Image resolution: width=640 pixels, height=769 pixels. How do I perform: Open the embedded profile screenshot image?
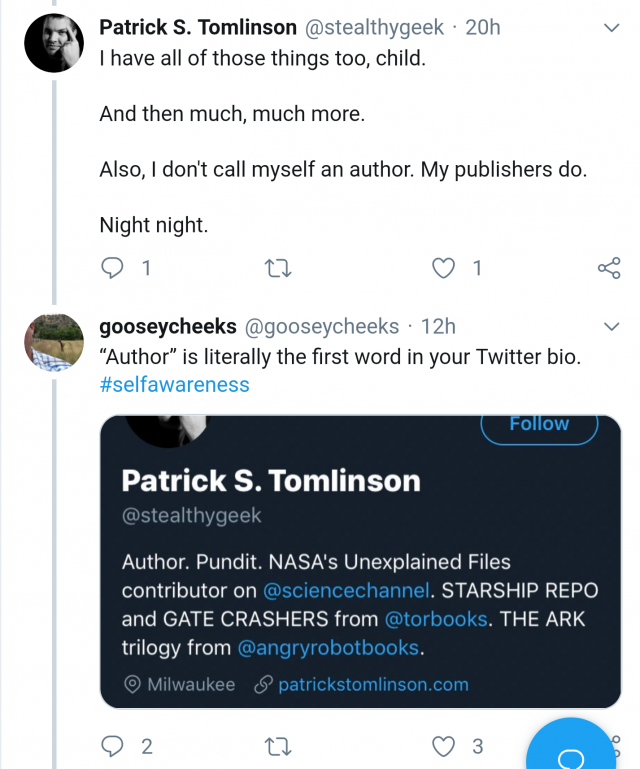[x=360, y=562]
